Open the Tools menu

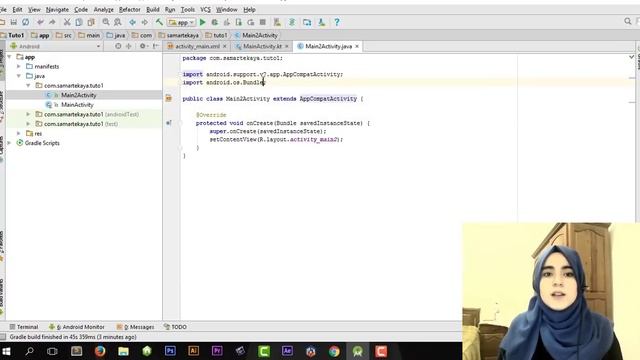(x=187, y=9)
